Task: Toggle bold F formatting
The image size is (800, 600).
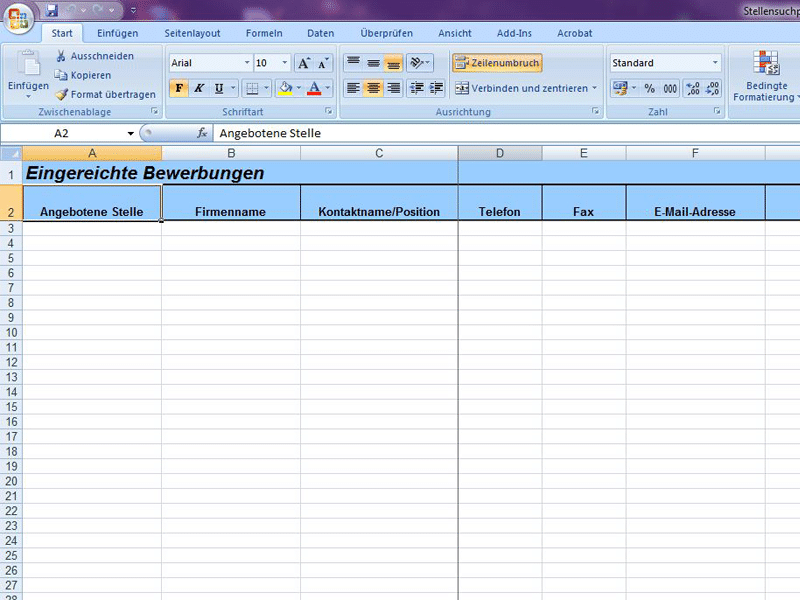Action: pyautogui.click(x=179, y=88)
